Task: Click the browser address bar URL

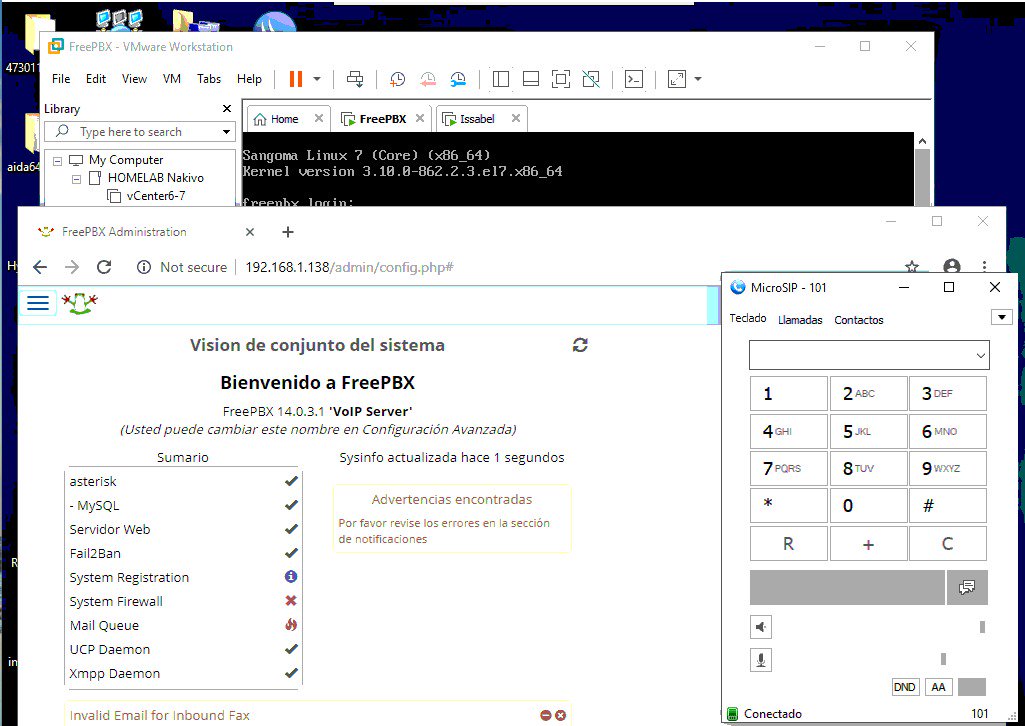Action: click(x=349, y=267)
